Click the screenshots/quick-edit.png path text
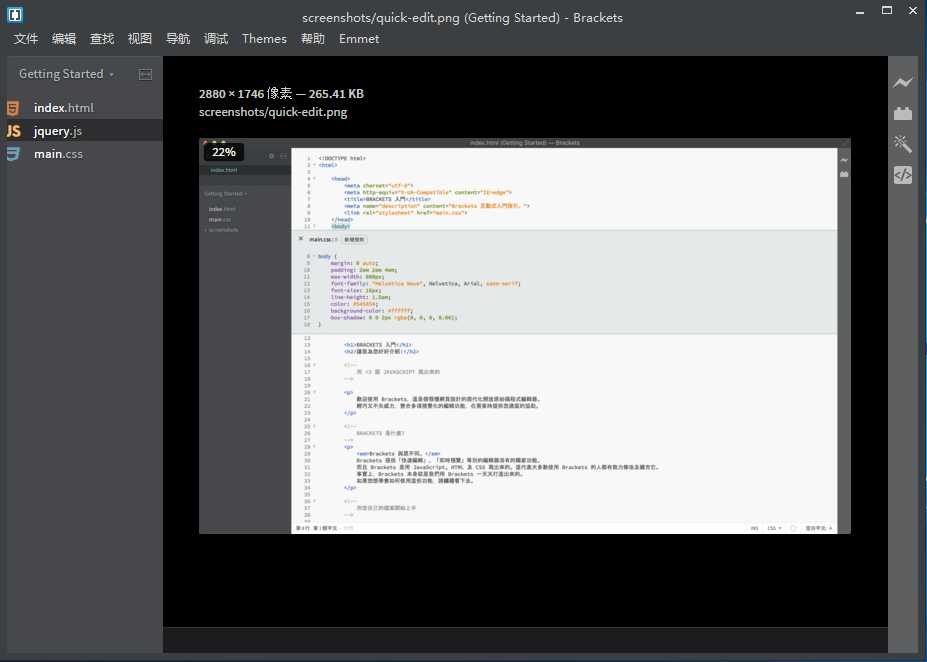Viewport: 927px width, 662px height. (x=273, y=112)
